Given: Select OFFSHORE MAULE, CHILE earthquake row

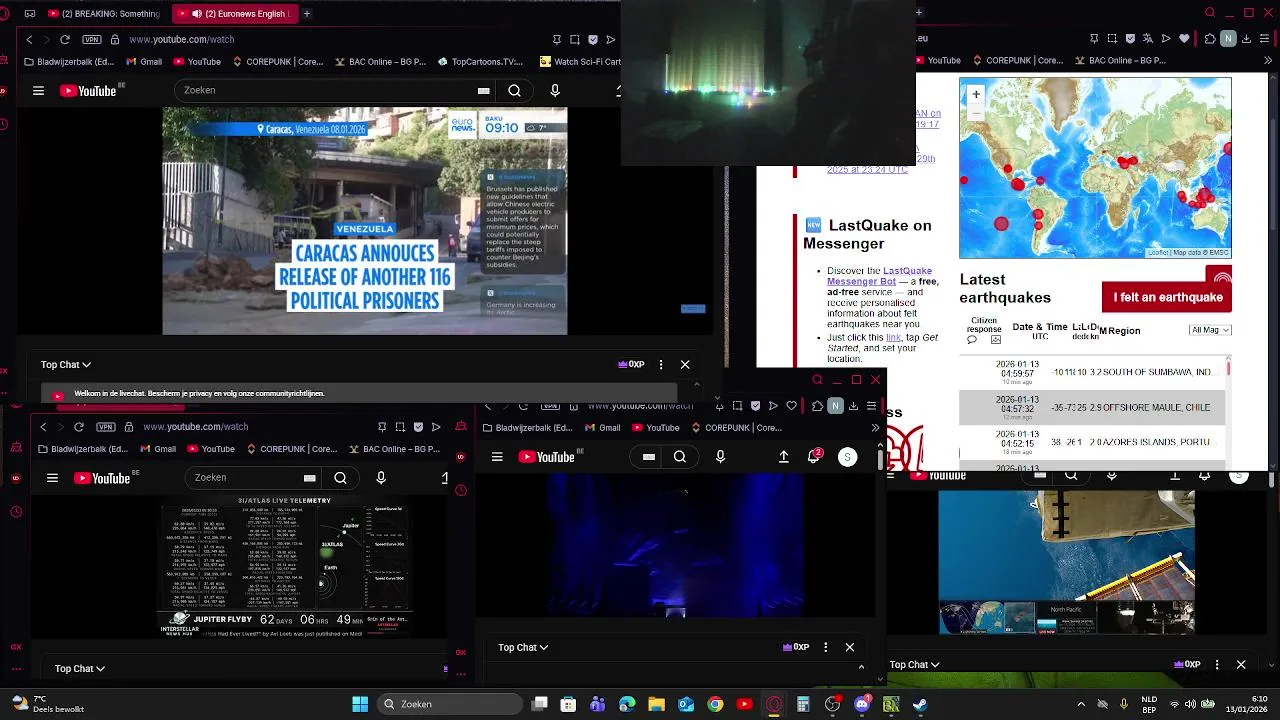Looking at the screenshot, I should click(1093, 407).
